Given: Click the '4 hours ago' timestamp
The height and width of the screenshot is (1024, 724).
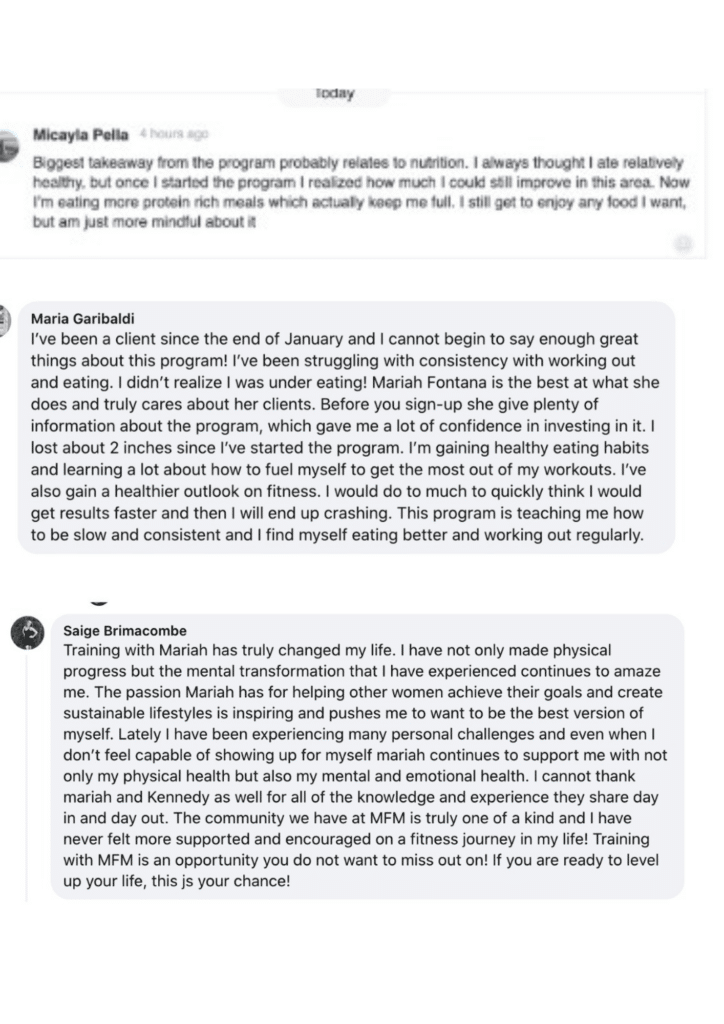Looking at the screenshot, I should (174, 134).
